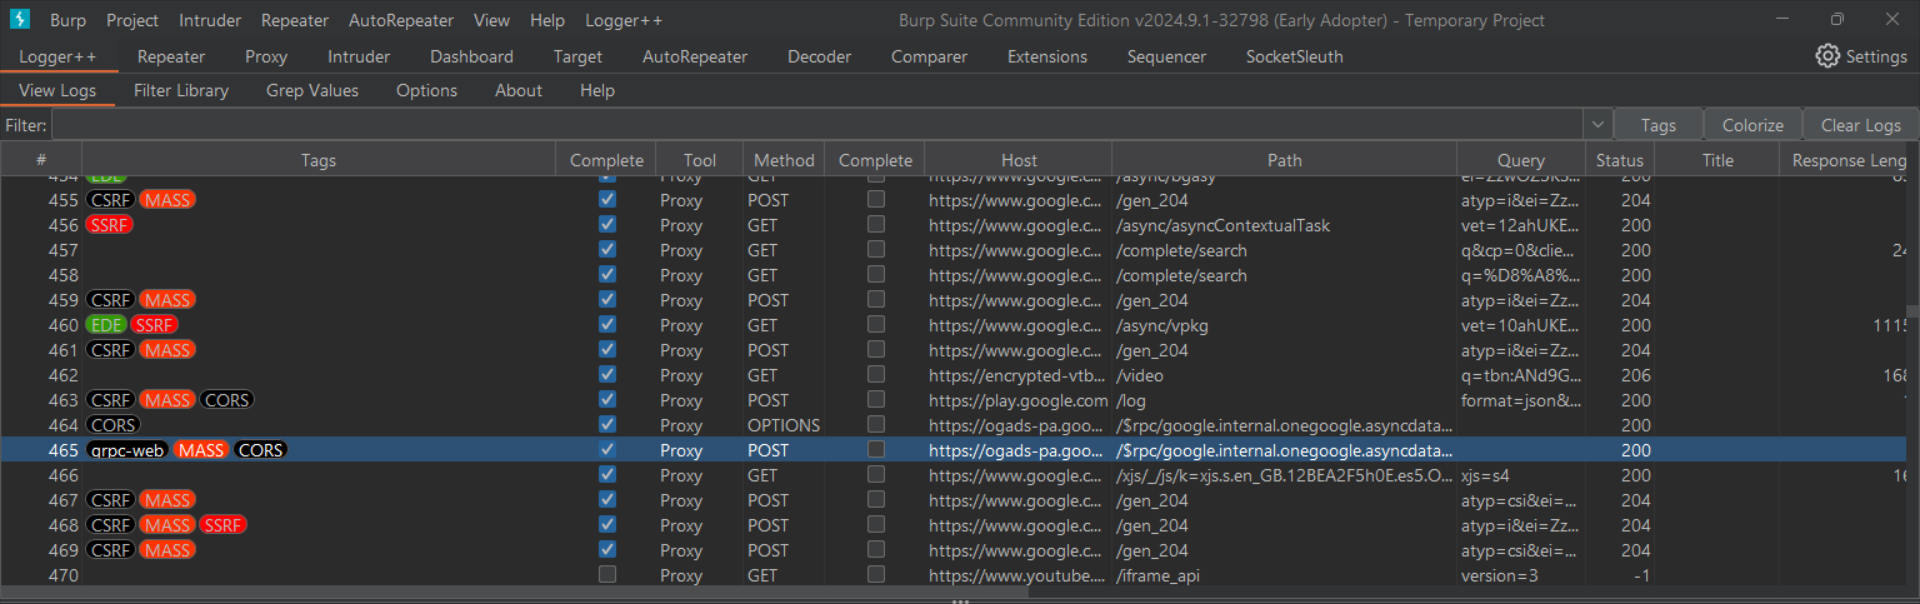Open the Settings gear icon
This screenshot has width=1920, height=604.
[1827, 56]
